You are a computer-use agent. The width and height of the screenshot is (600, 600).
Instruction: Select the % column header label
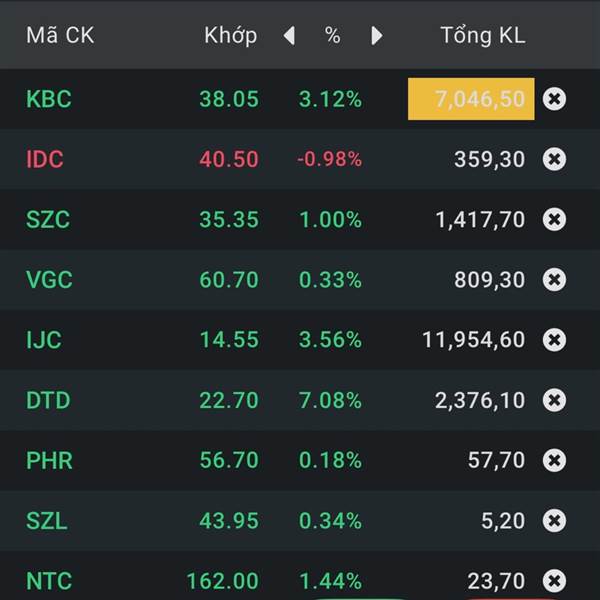point(332,36)
